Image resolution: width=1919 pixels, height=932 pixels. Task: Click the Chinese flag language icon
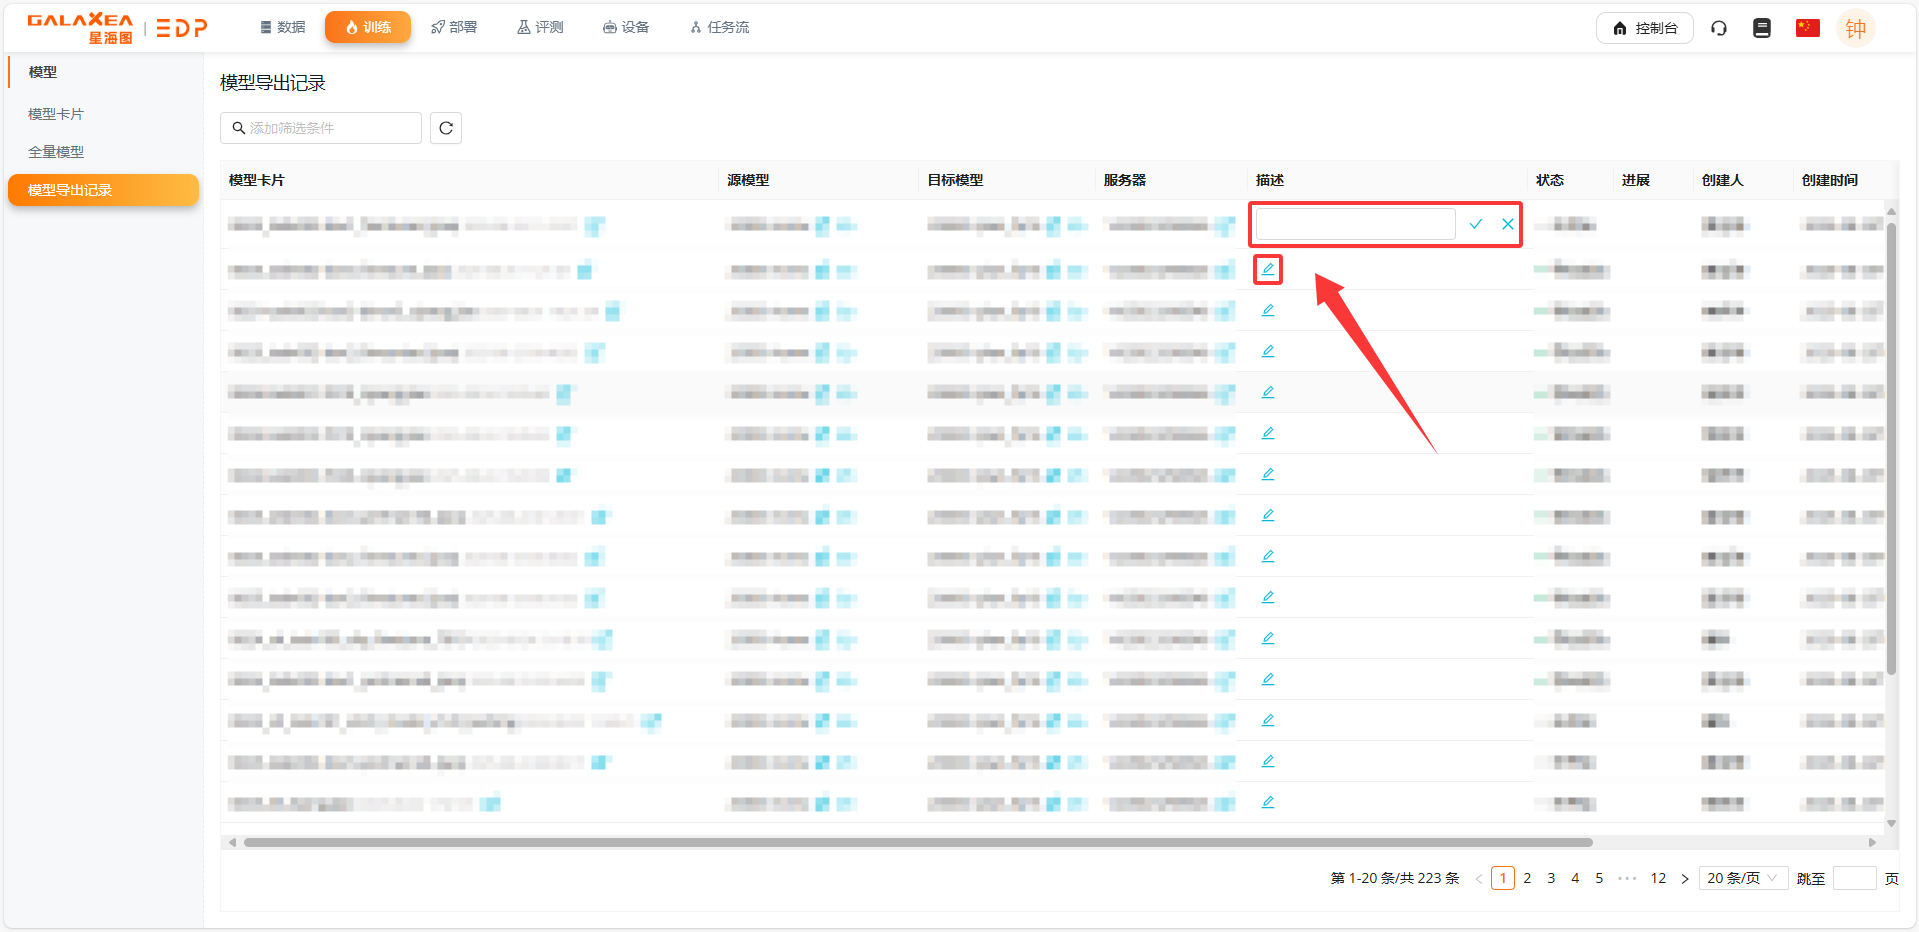[x=1807, y=28]
